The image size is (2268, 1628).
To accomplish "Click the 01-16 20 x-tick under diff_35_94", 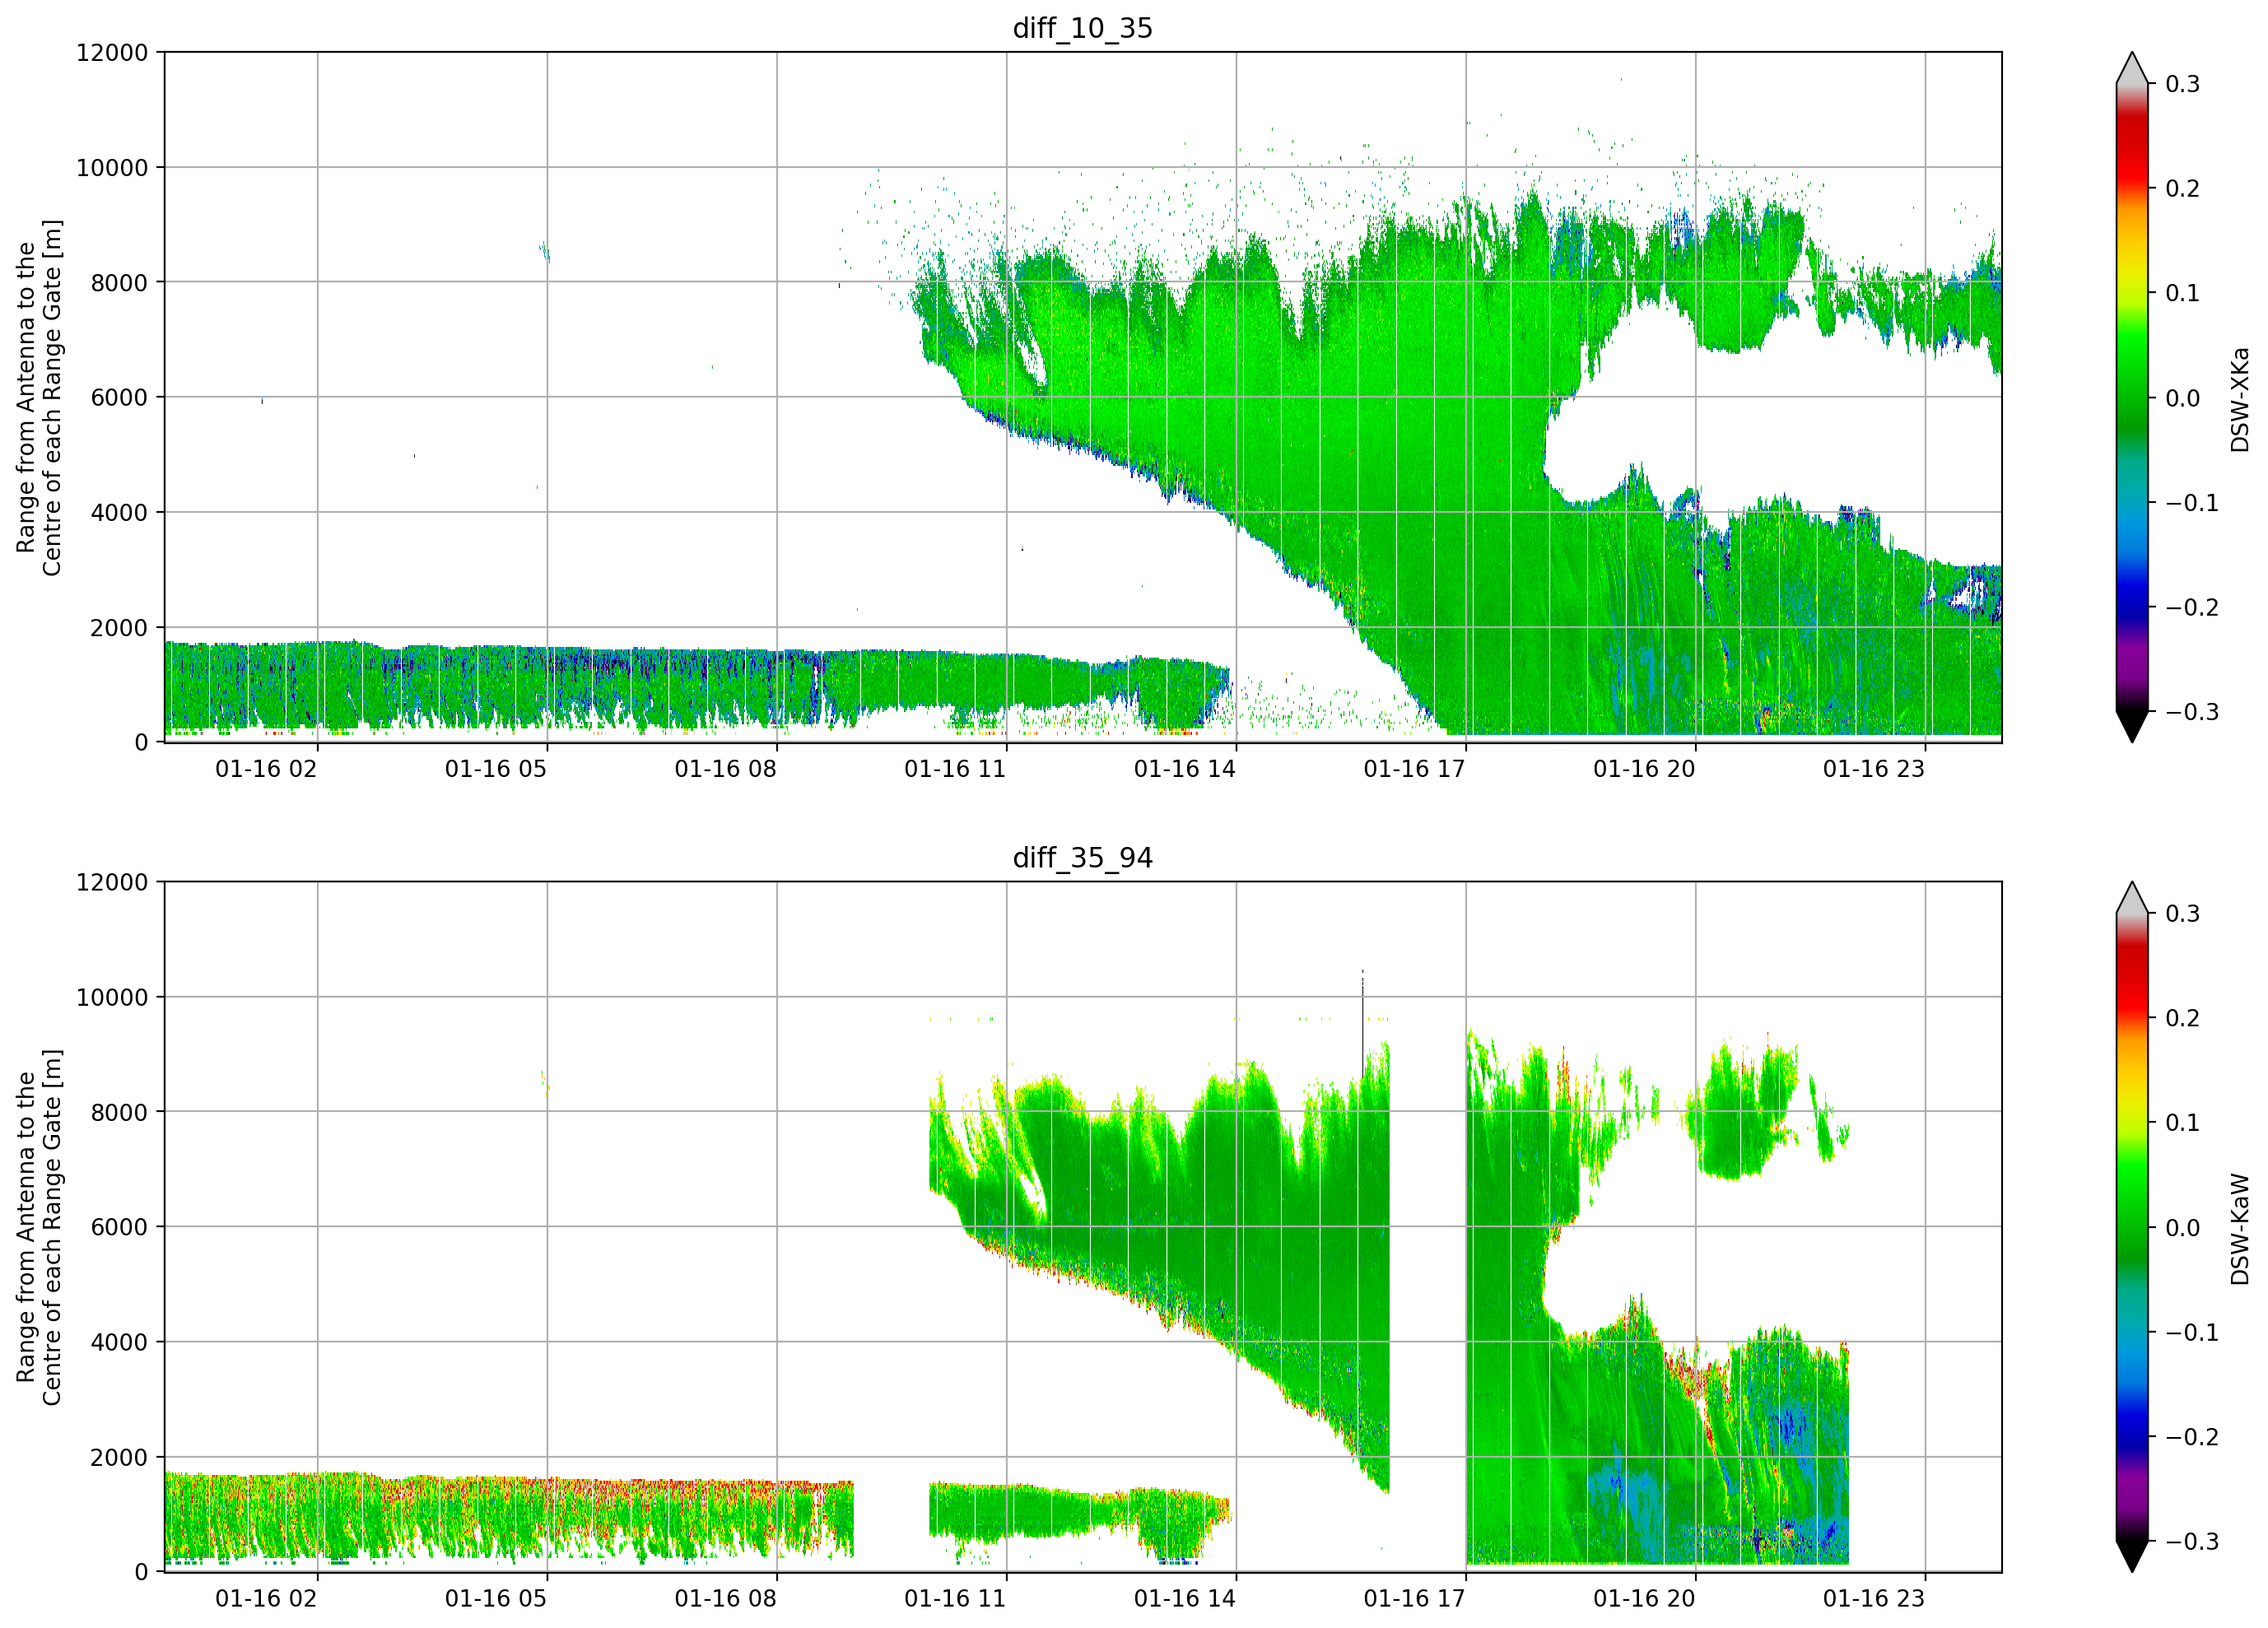I will (1644, 1599).
